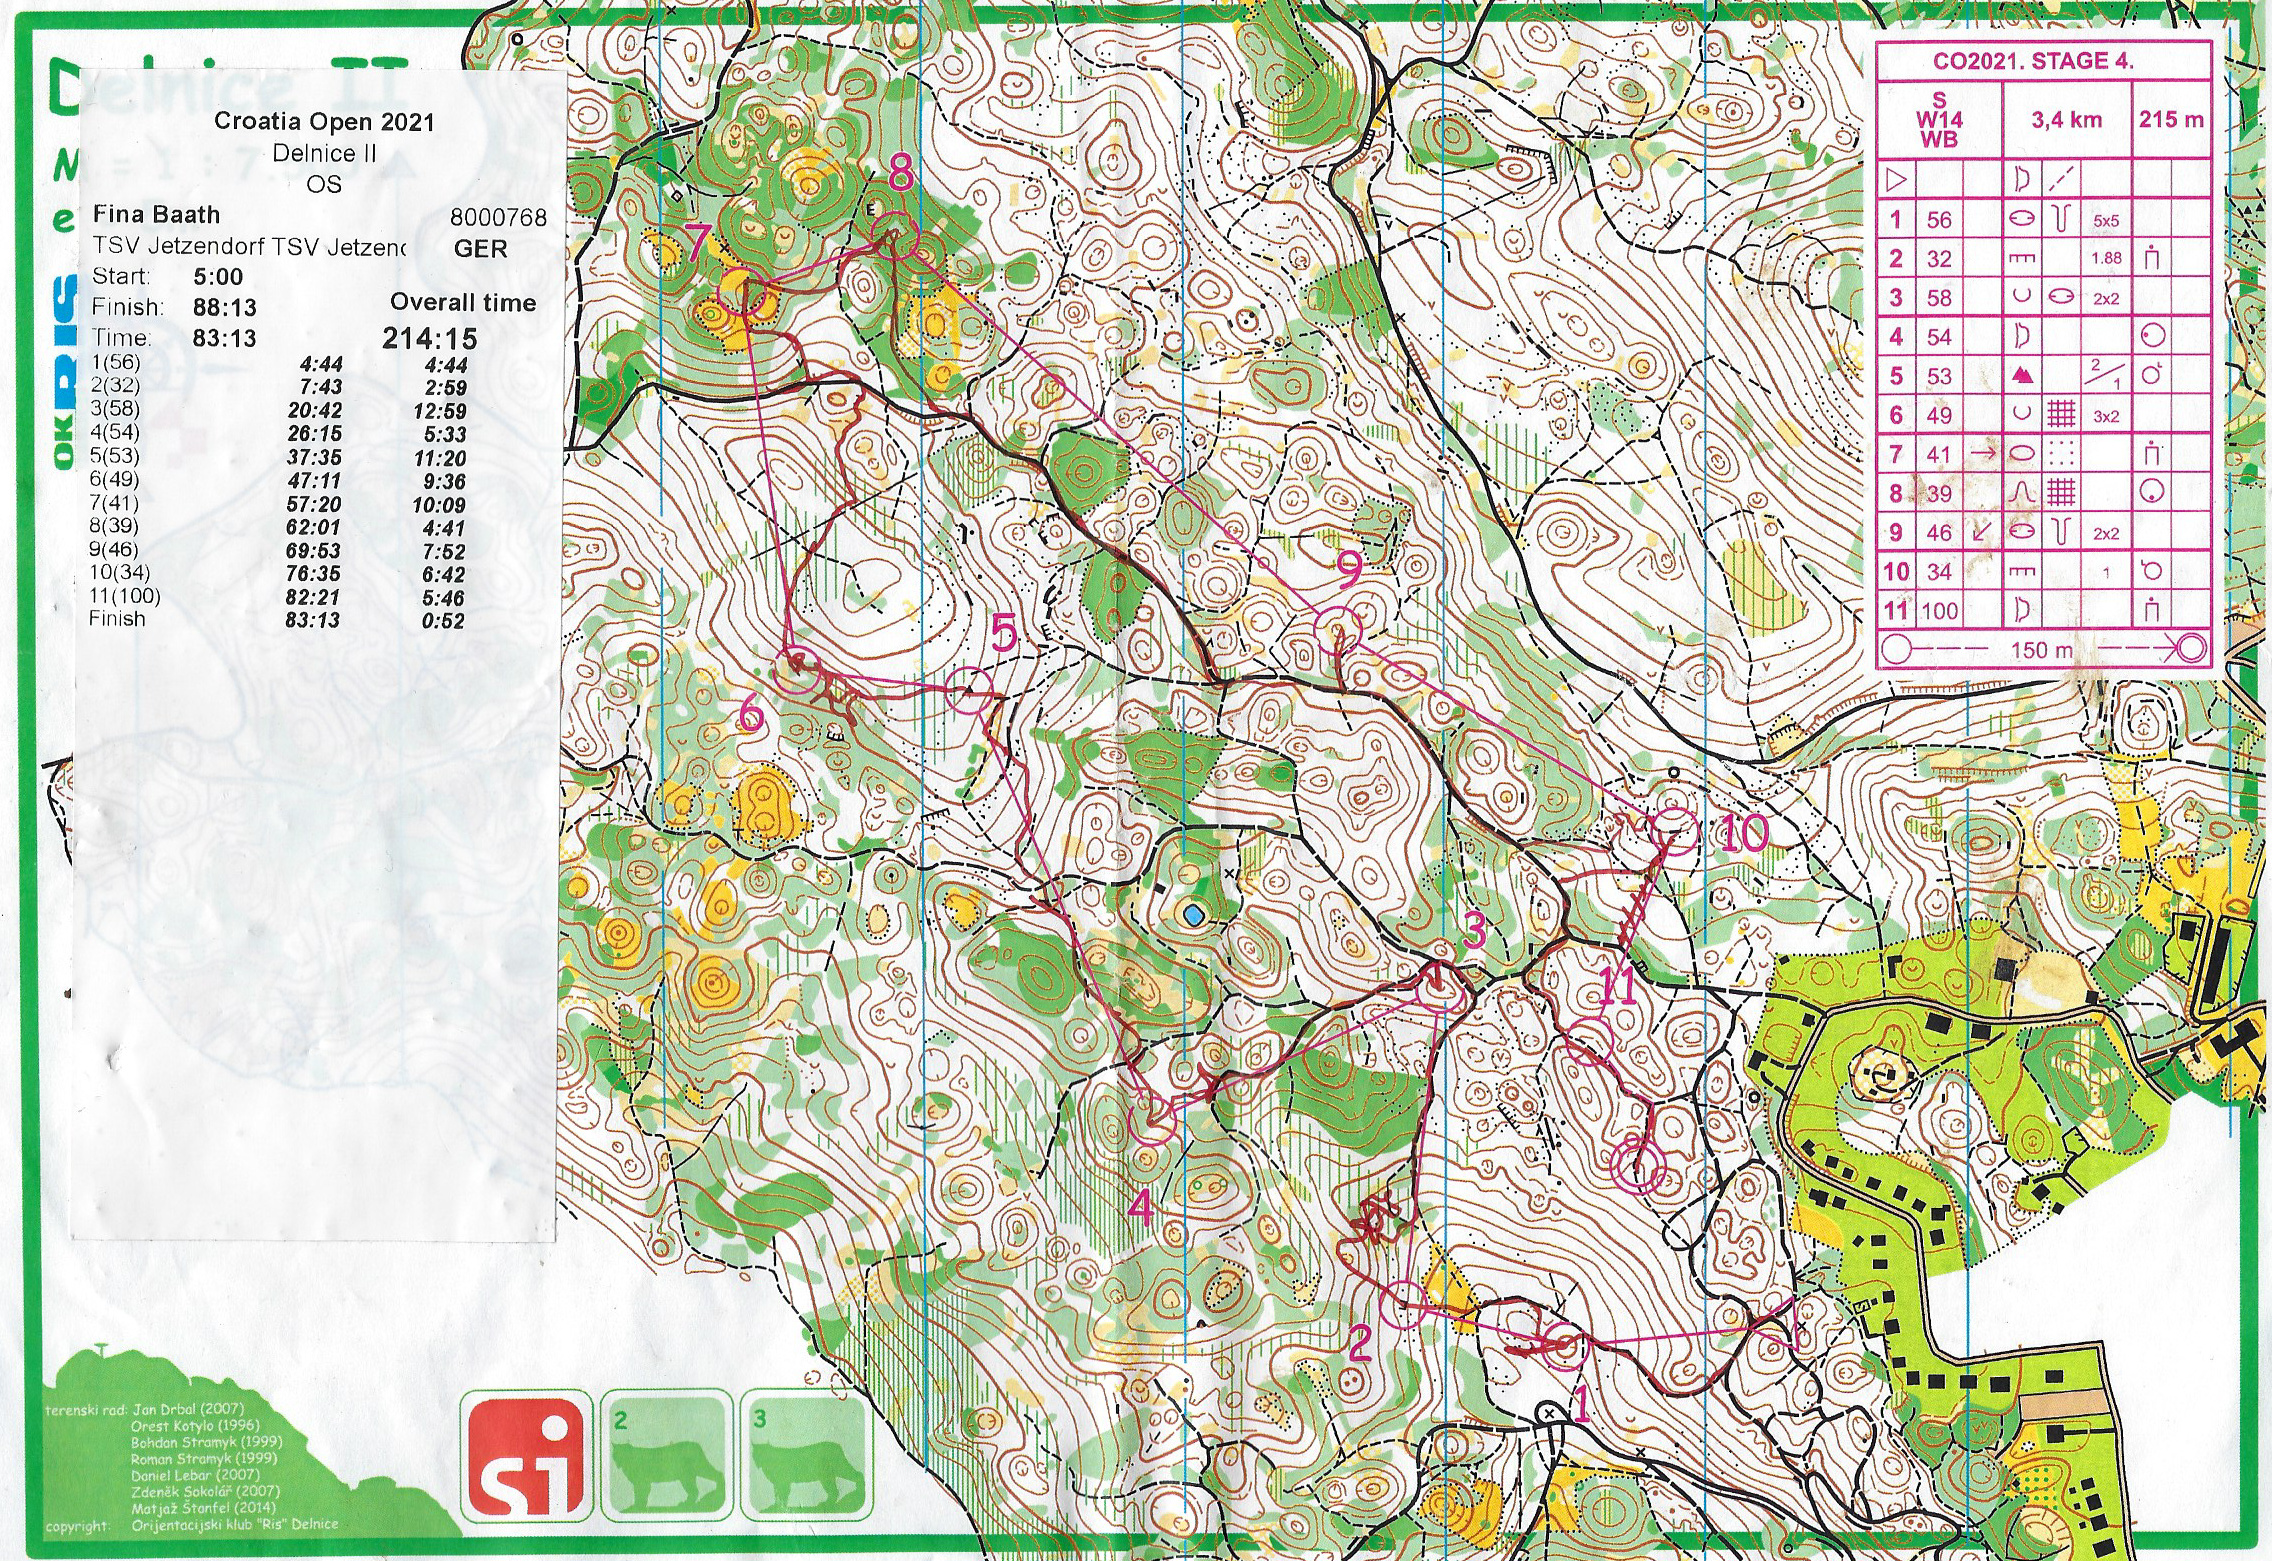Click the magenta number 5 control label
2272x1561 pixels.
click(x=1003, y=632)
